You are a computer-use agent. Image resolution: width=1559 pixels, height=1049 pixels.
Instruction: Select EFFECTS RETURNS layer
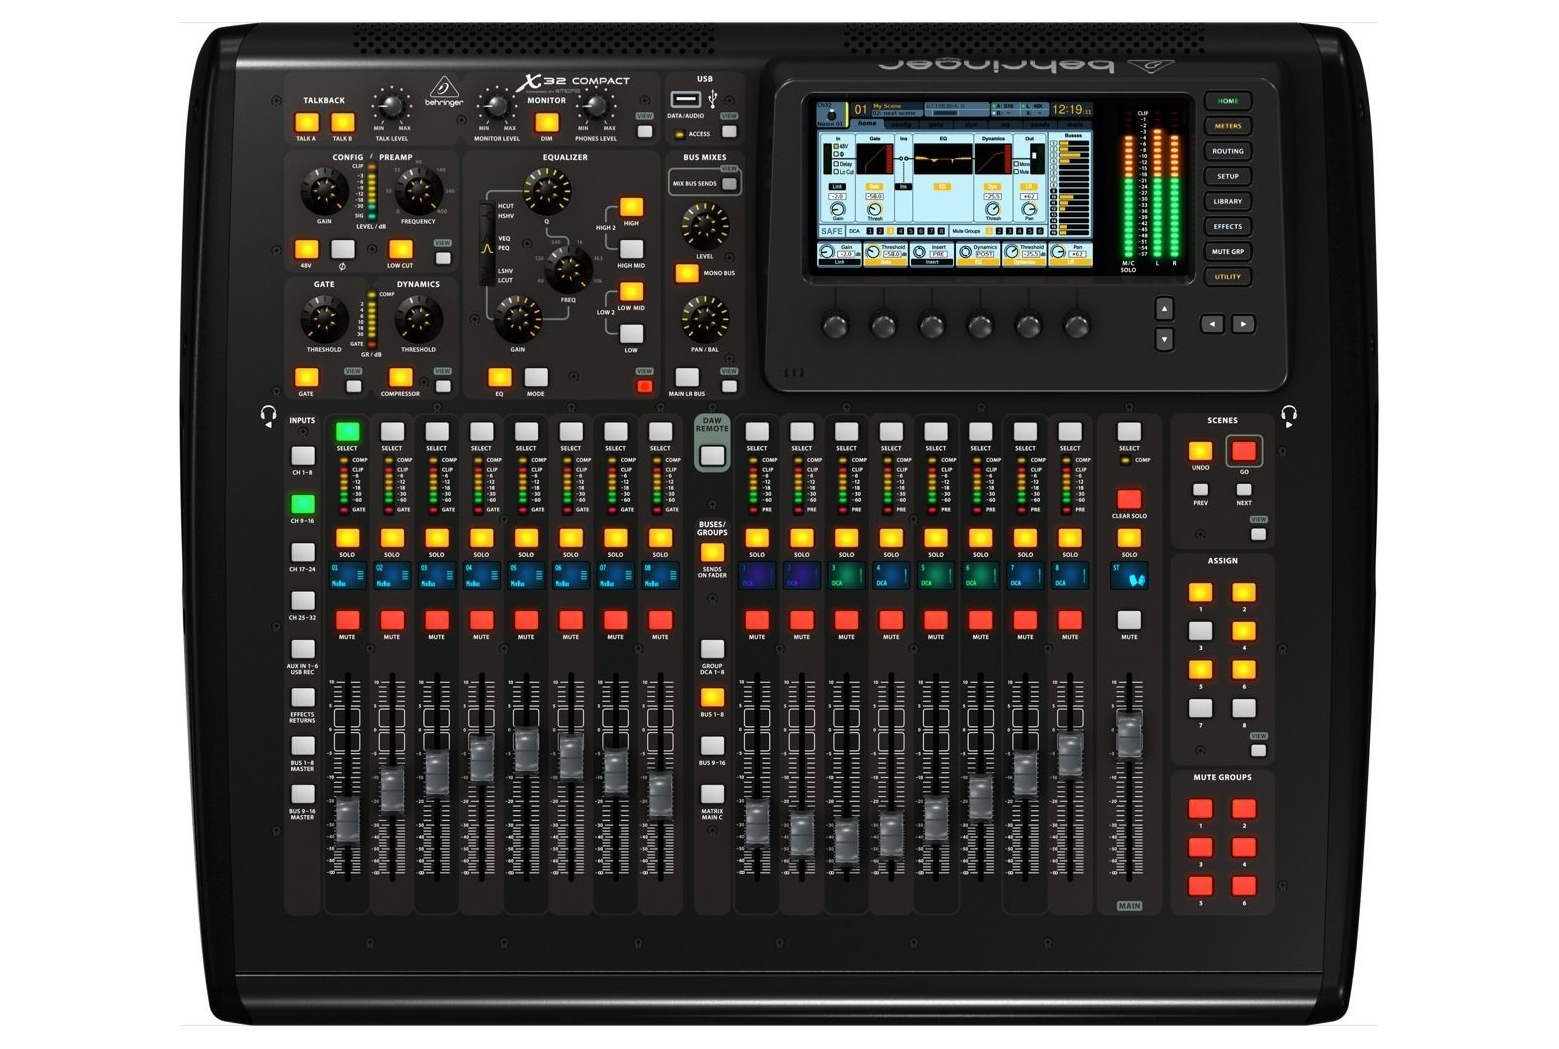click(302, 698)
